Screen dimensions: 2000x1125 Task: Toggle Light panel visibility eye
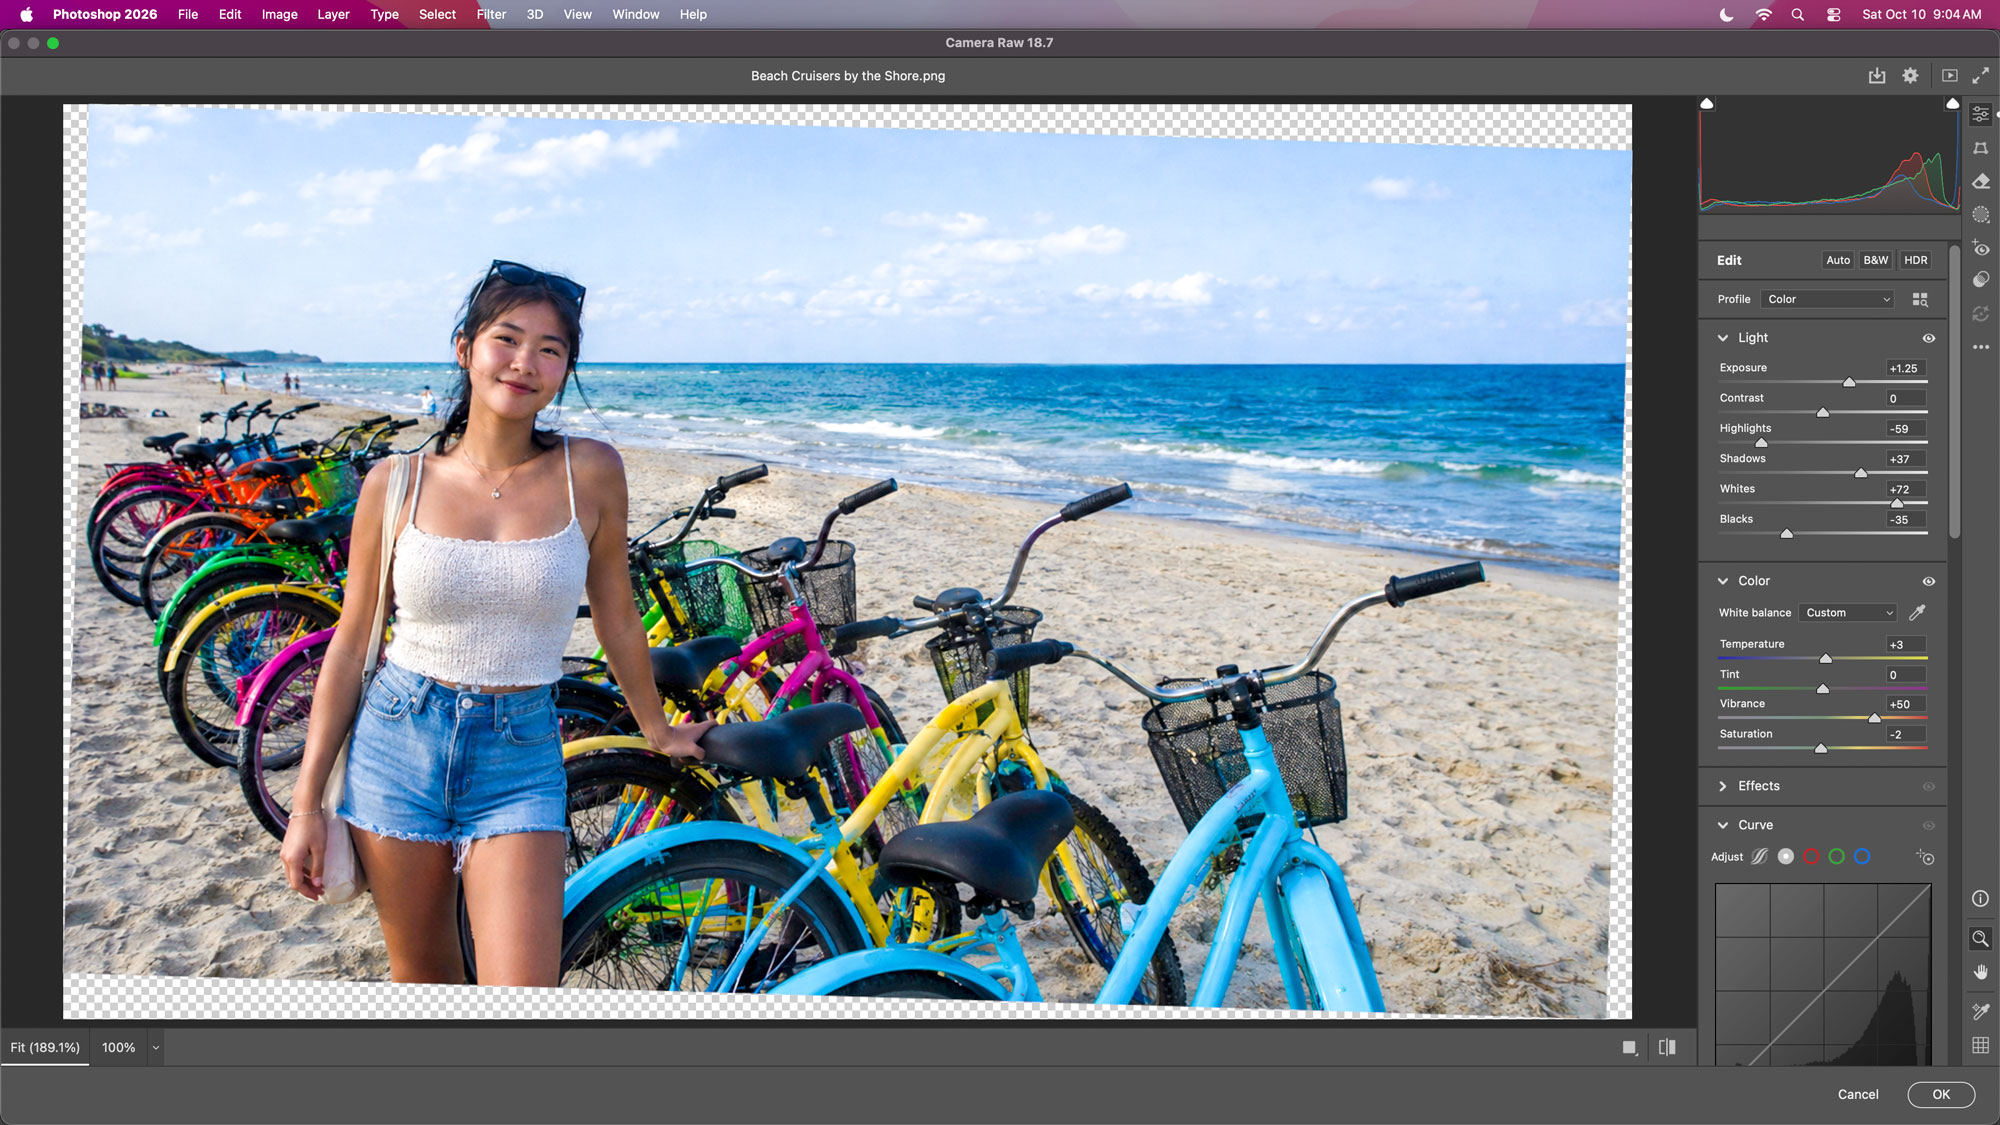tap(1929, 338)
